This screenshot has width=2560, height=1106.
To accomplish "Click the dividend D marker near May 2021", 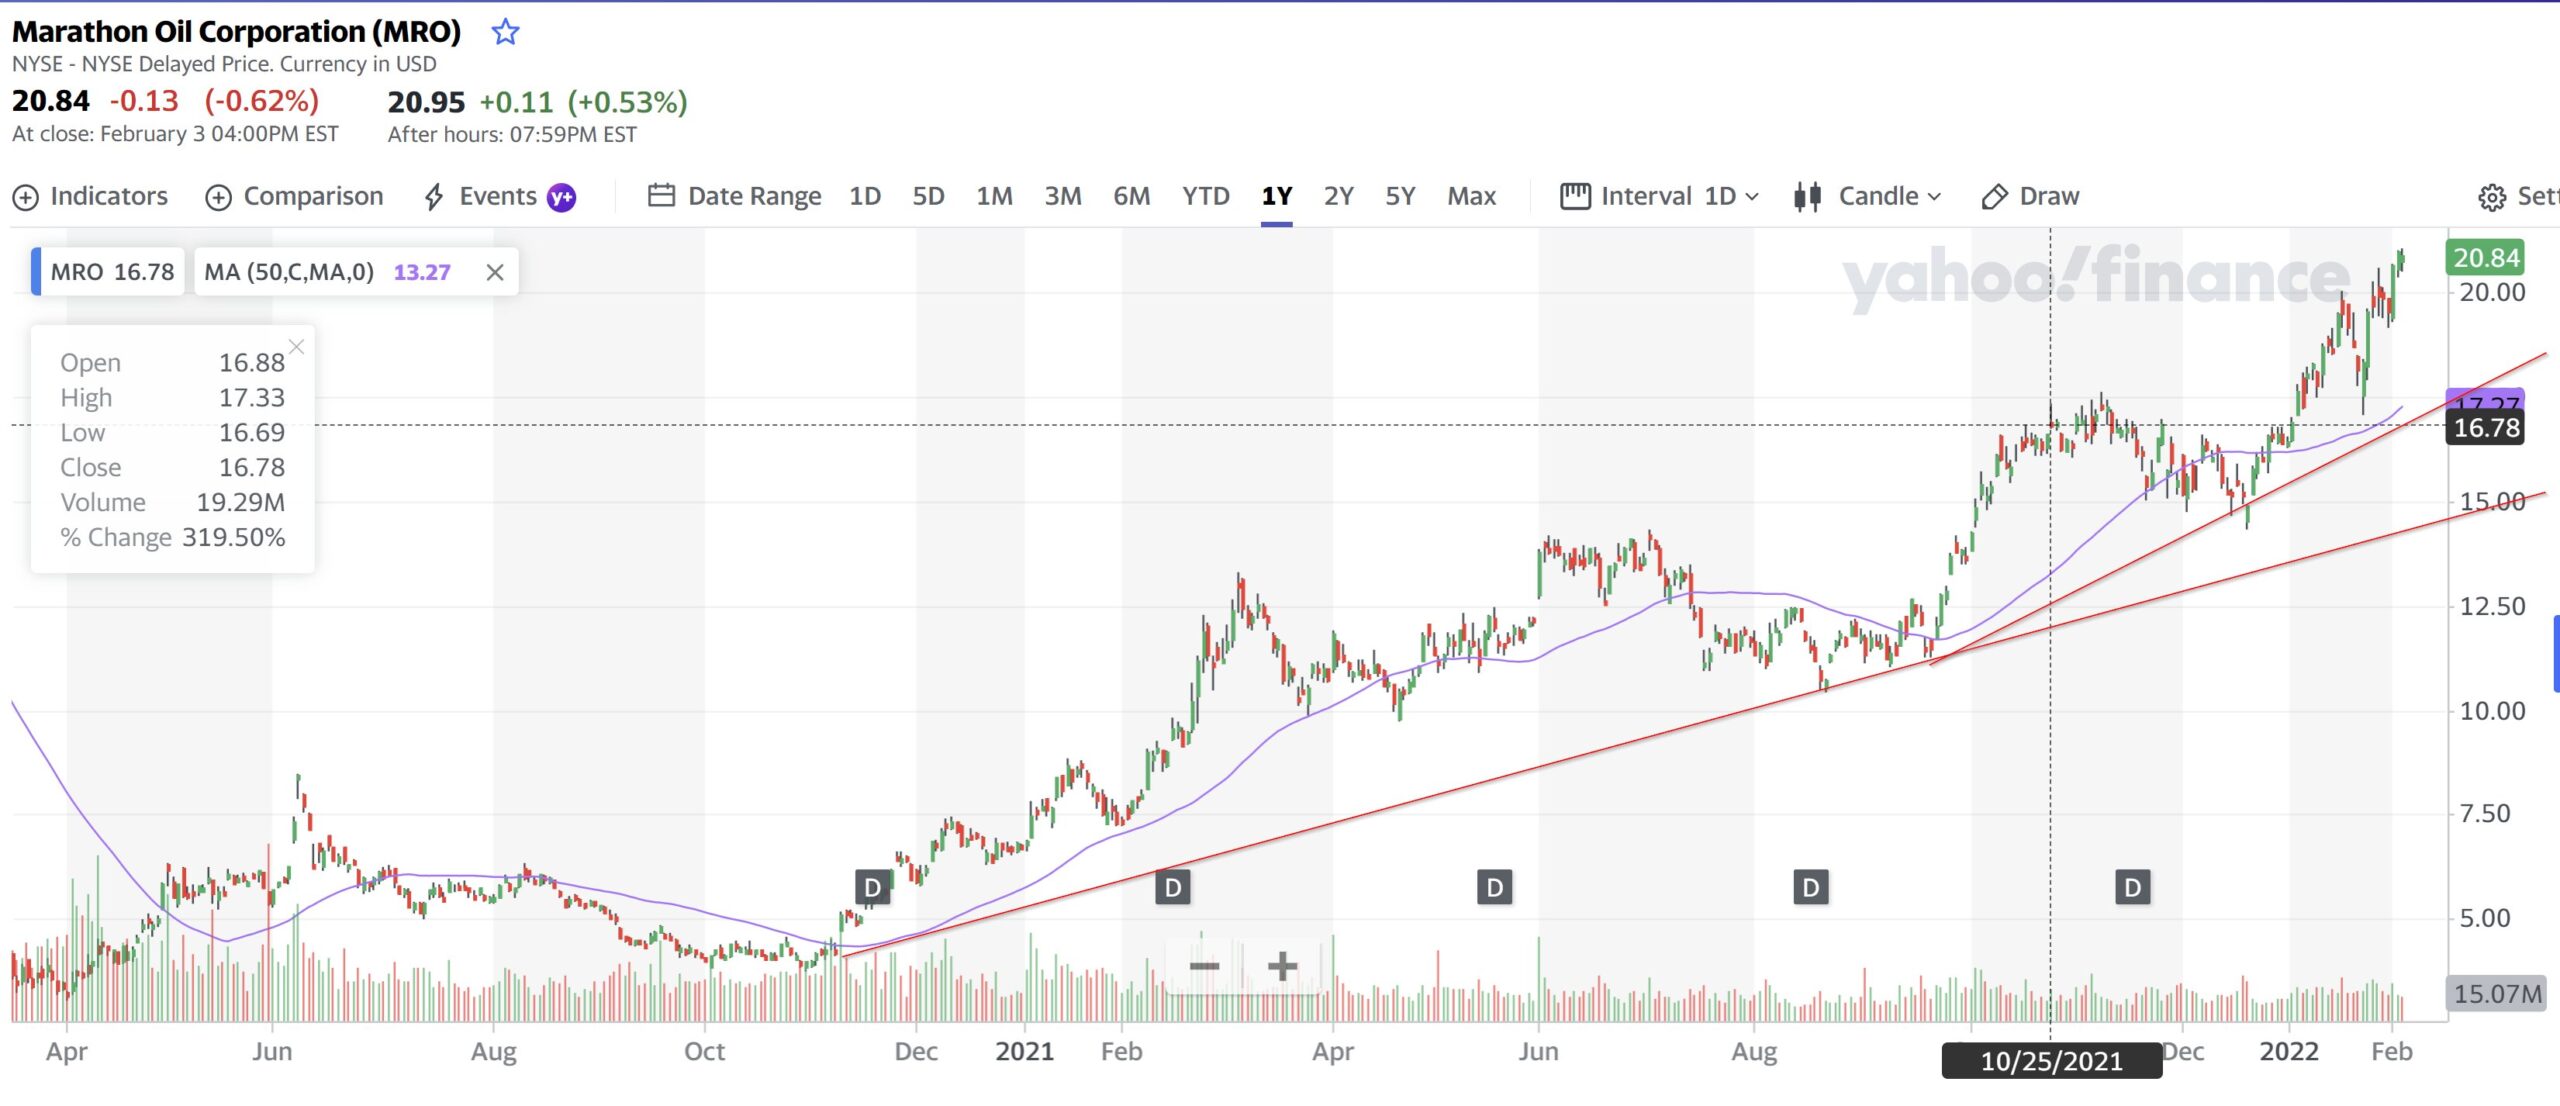I will [x=1495, y=887].
